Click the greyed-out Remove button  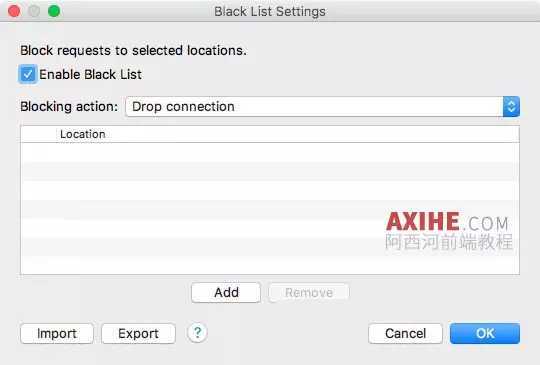[309, 293]
